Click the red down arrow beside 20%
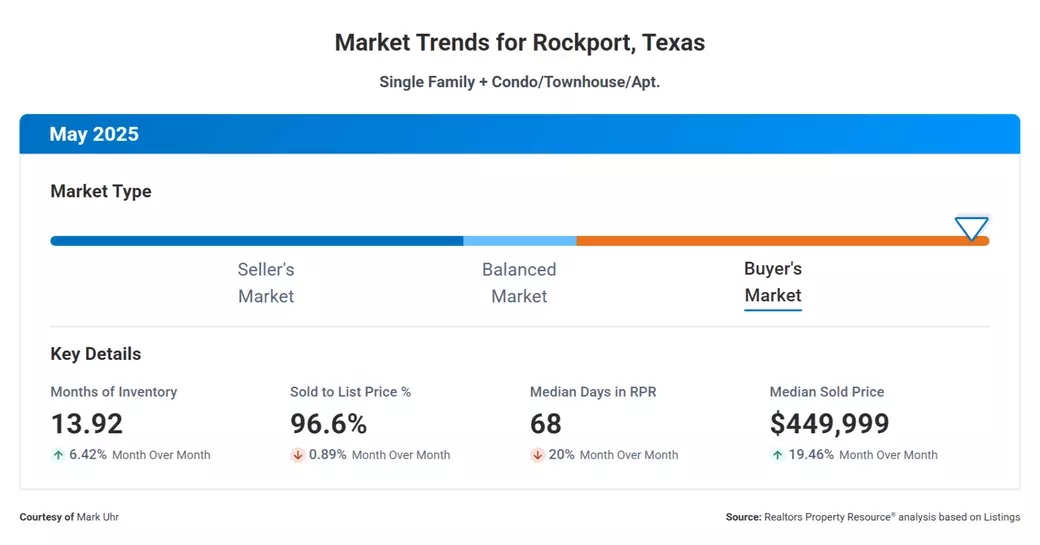Screen dimensions: 1040x545 point(537,455)
